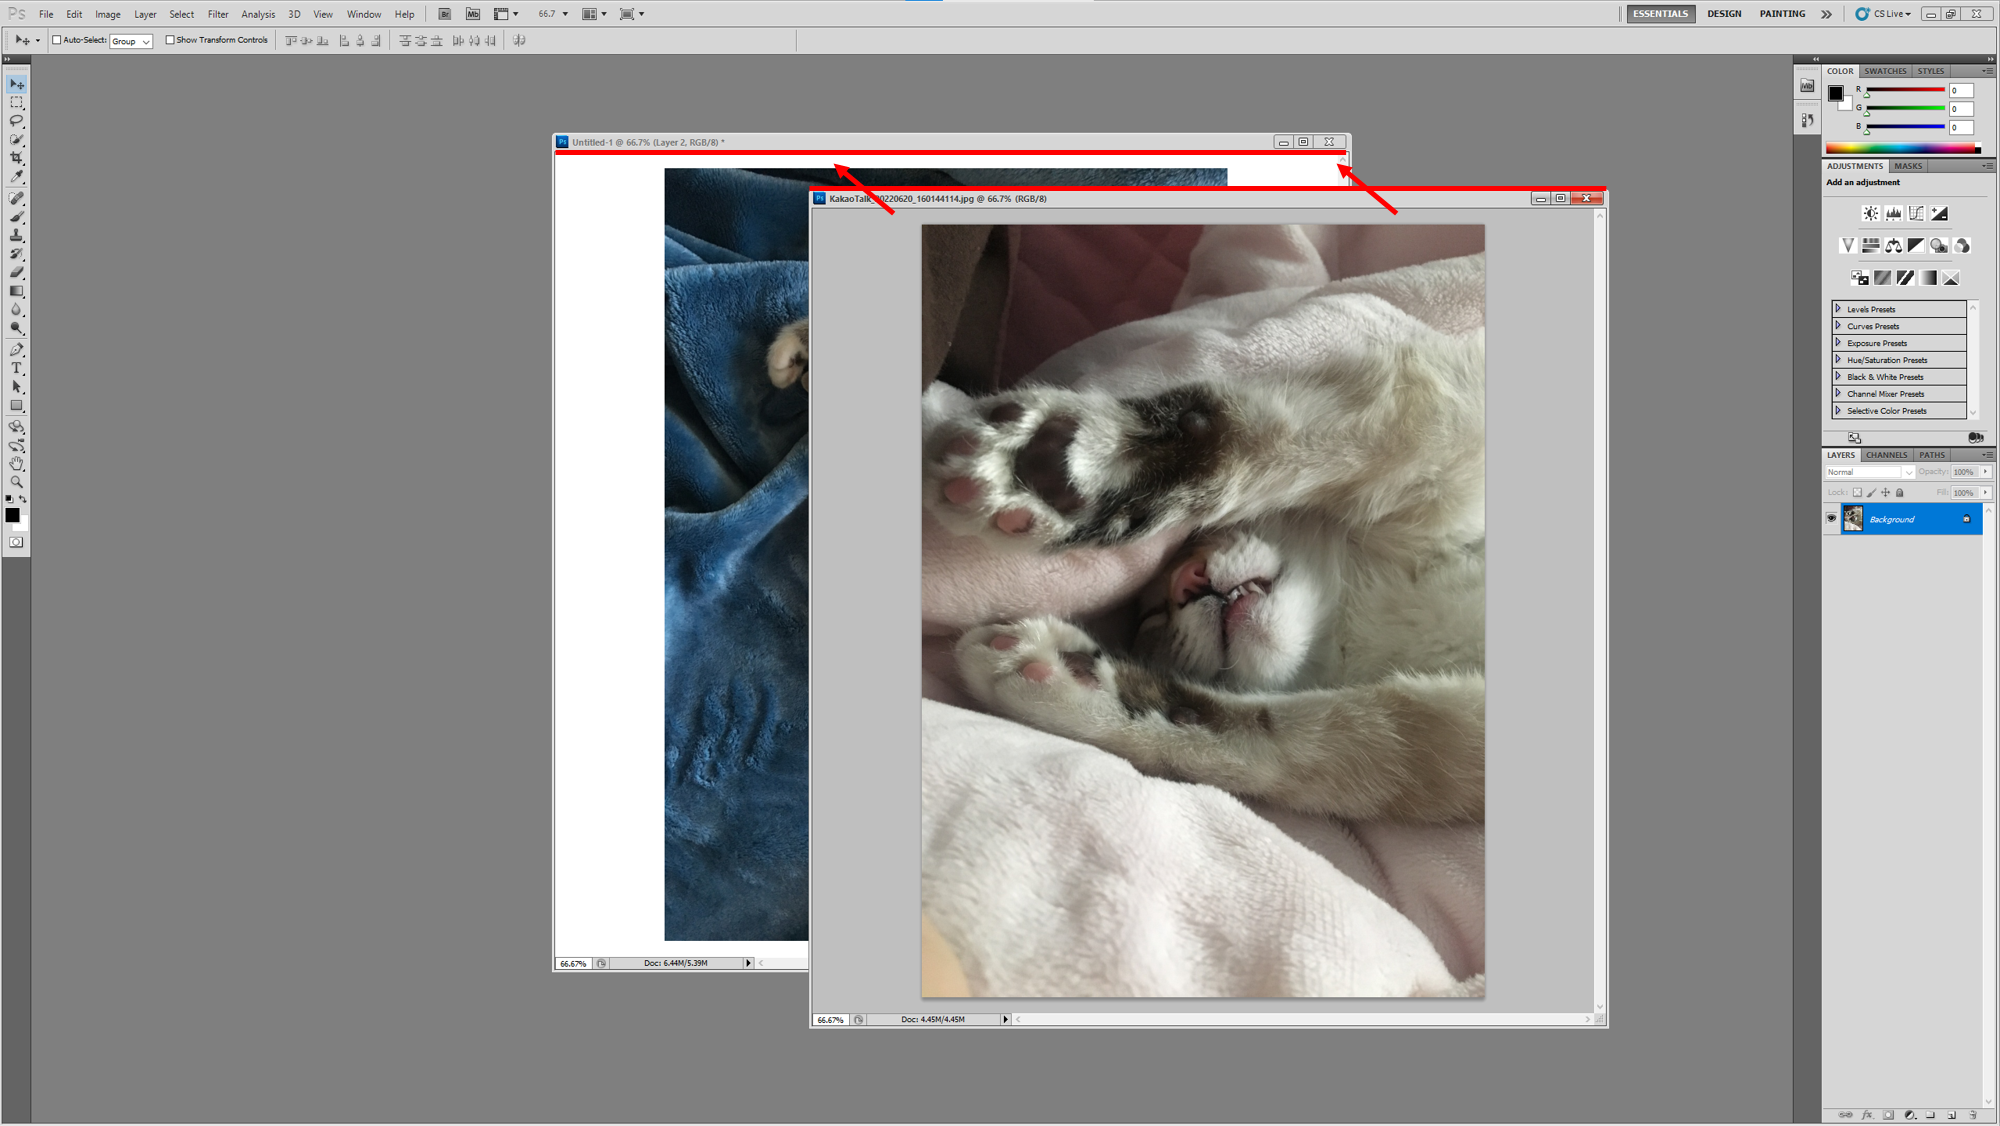Image resolution: width=2000 pixels, height=1126 pixels.
Task: Select the Zoom tool in toolbox
Action: pos(17,482)
